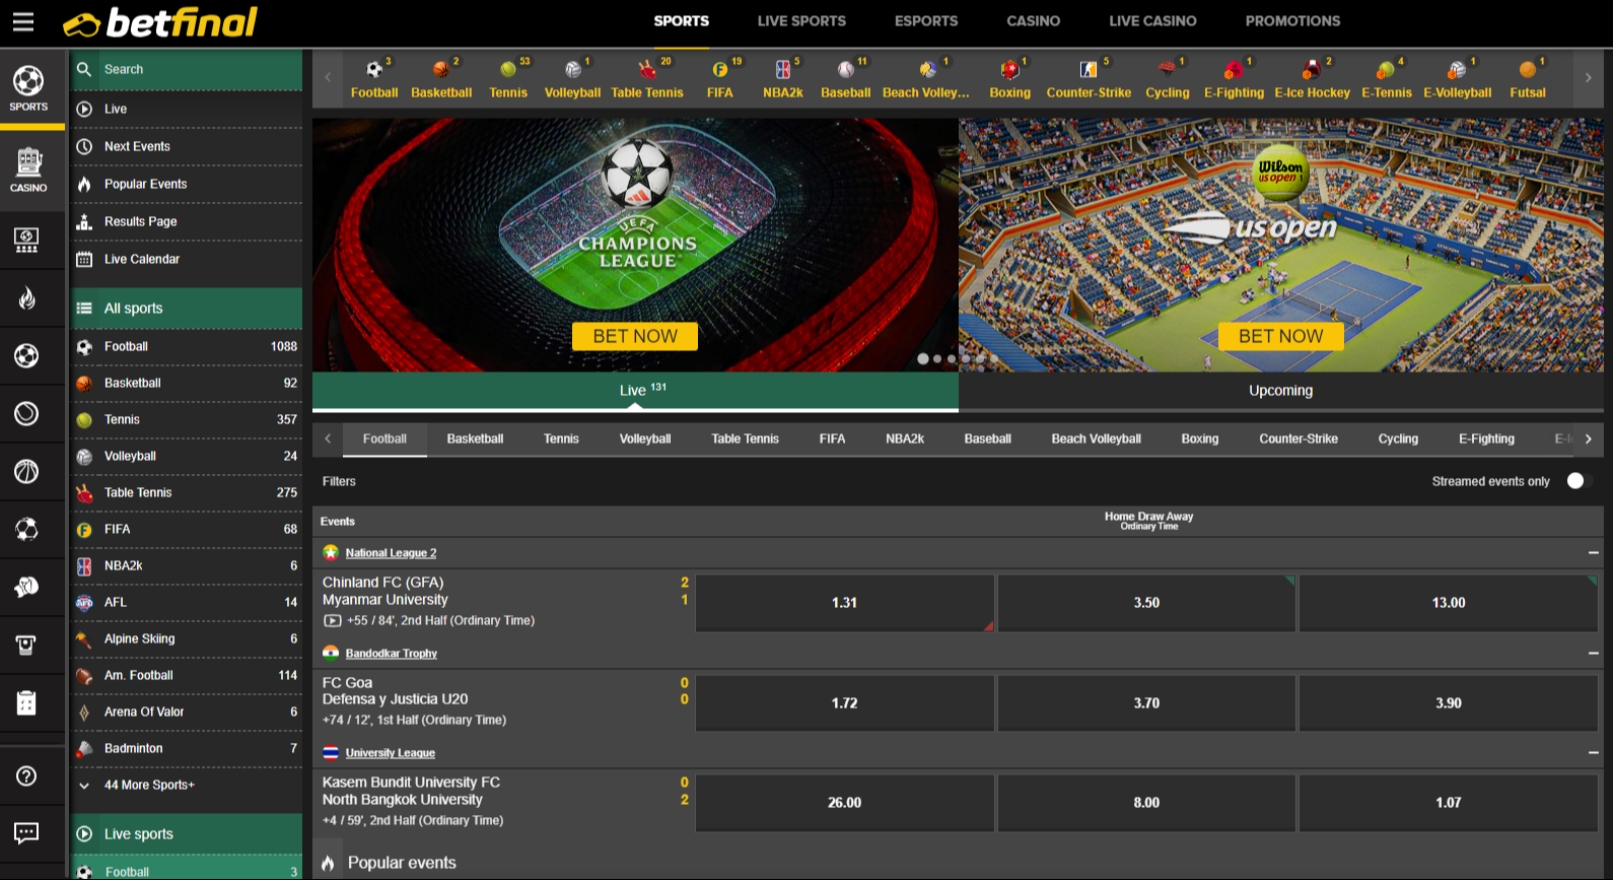Screen dimensions: 1613x880
Task: Select Alpine Skiing in sports list
Action: tap(186, 639)
